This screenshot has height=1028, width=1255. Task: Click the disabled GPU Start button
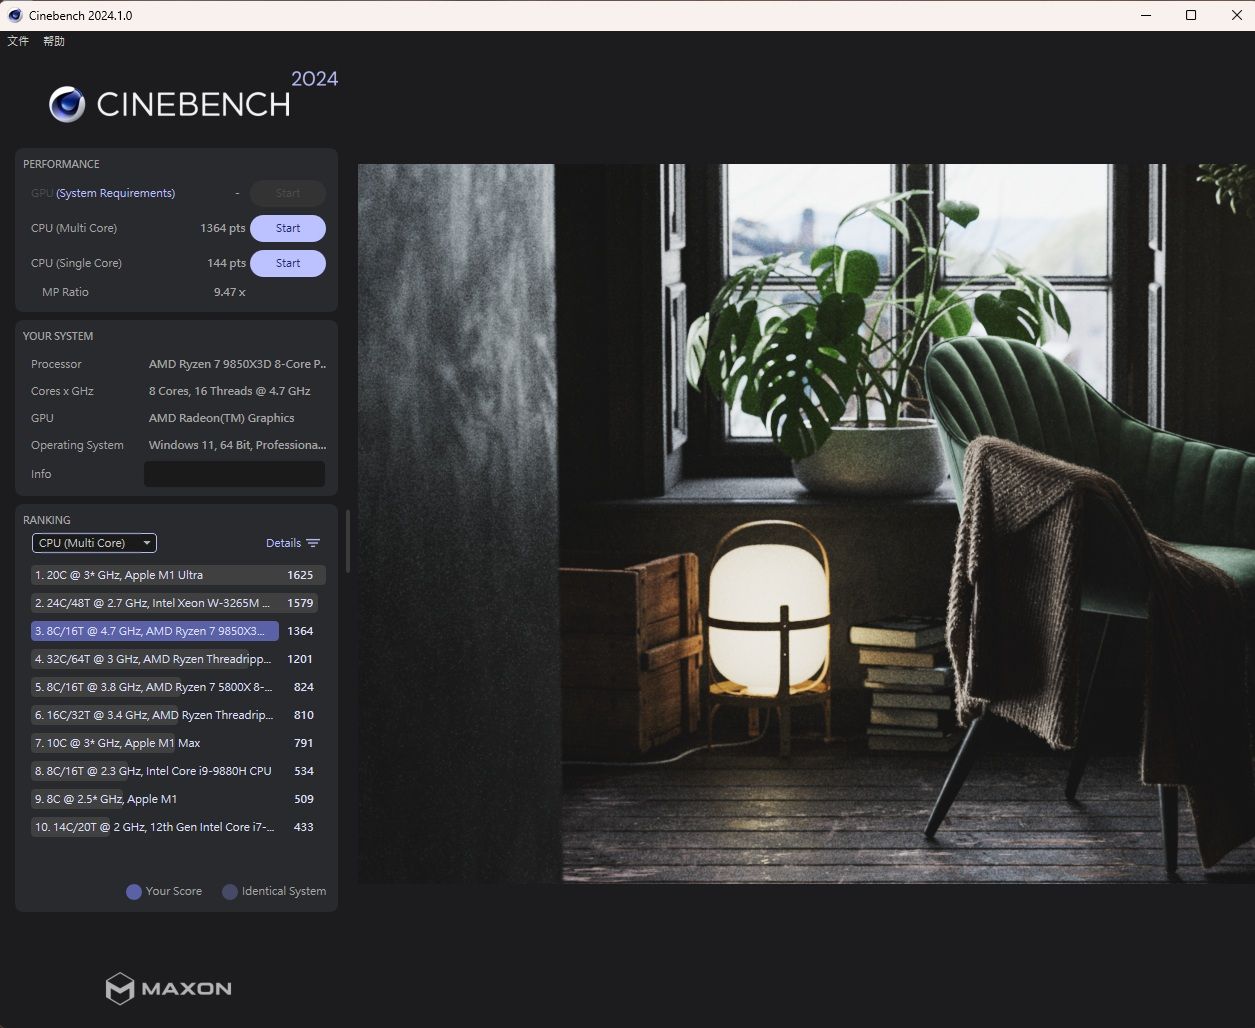click(288, 193)
